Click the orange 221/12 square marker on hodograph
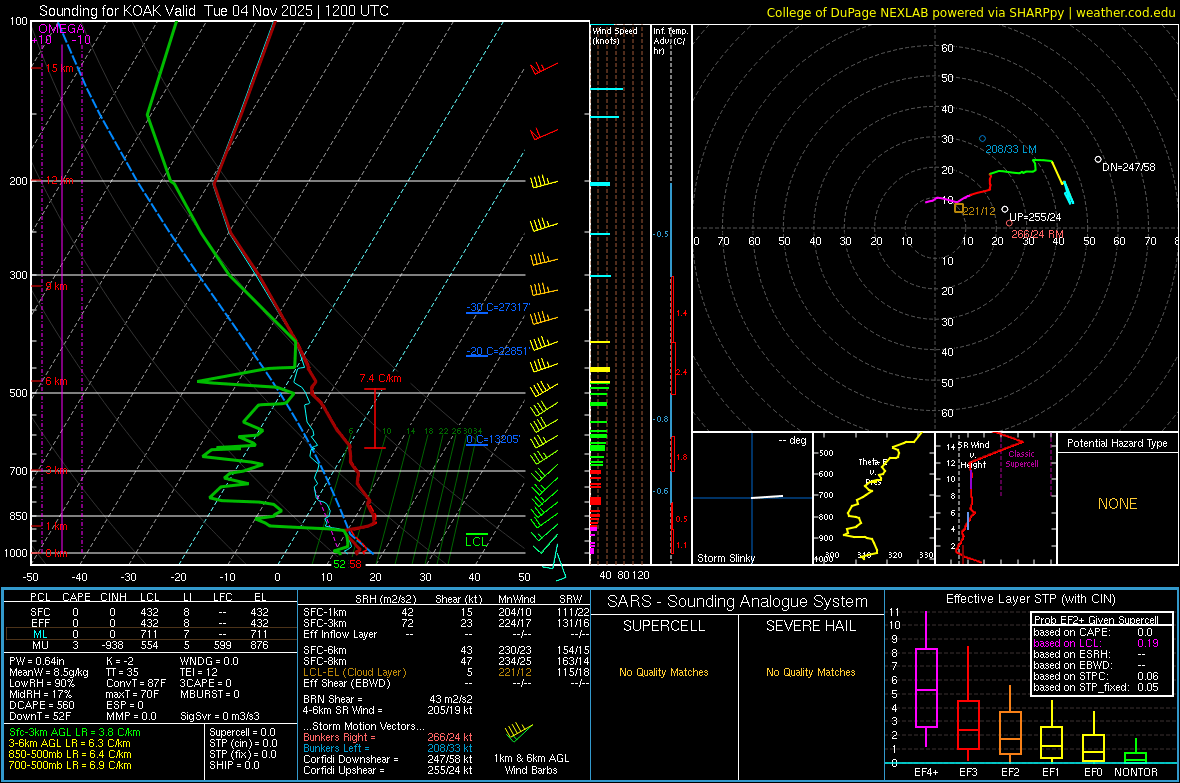Viewport: 1180px width, 783px height. (x=959, y=208)
